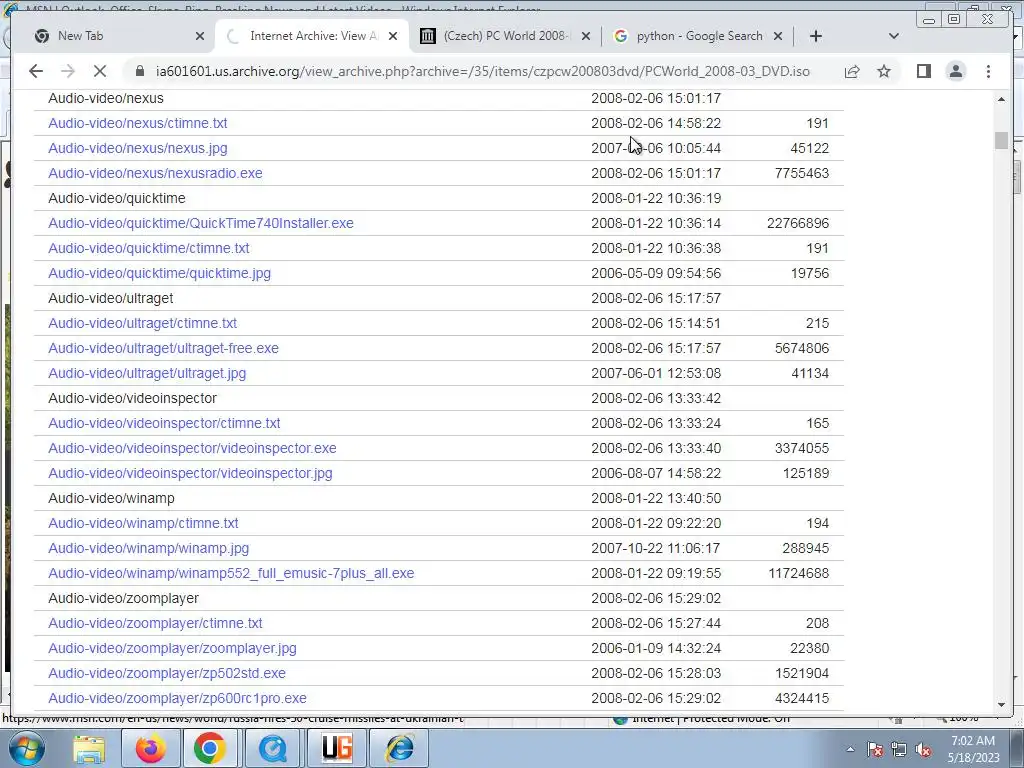Launch Firefox from the taskbar

point(150,748)
